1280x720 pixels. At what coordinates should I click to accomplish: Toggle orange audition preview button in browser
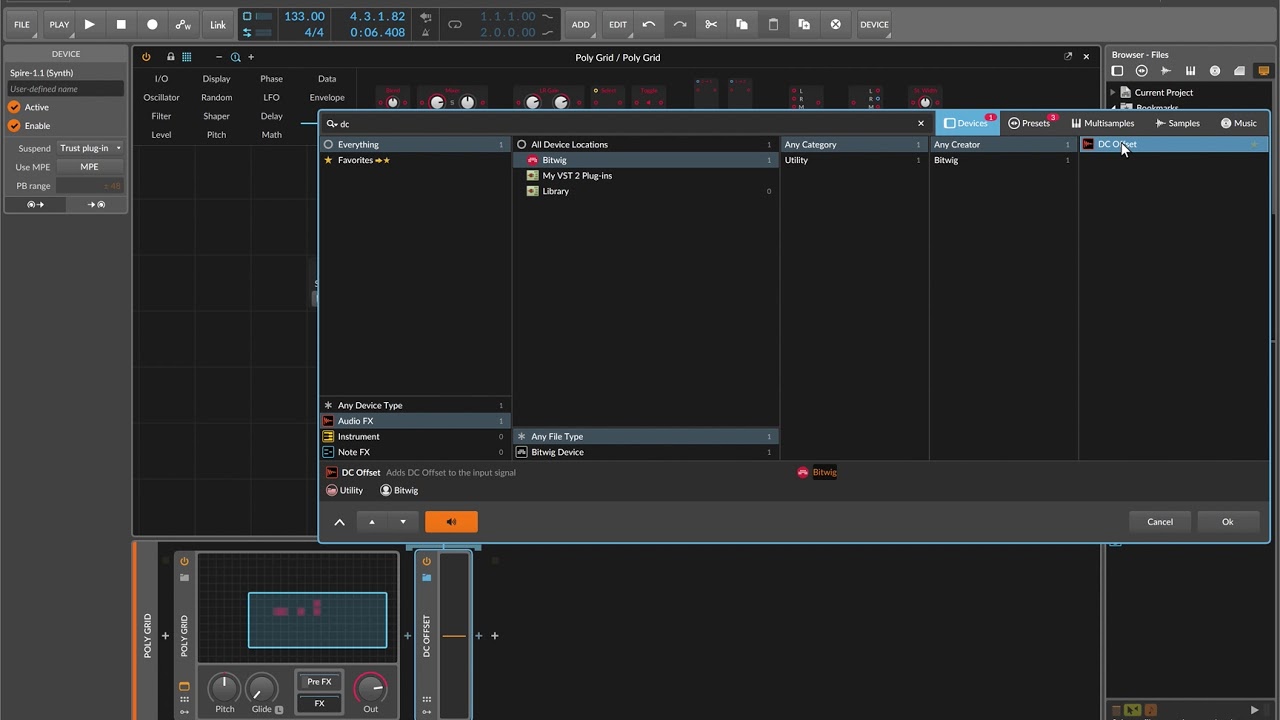[x=451, y=522]
